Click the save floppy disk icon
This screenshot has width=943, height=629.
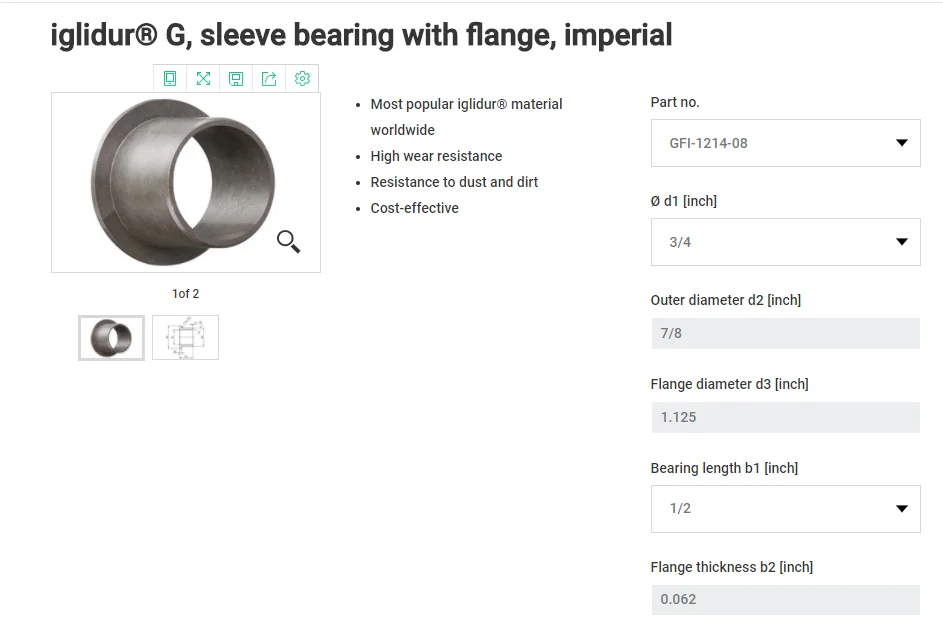(236, 78)
